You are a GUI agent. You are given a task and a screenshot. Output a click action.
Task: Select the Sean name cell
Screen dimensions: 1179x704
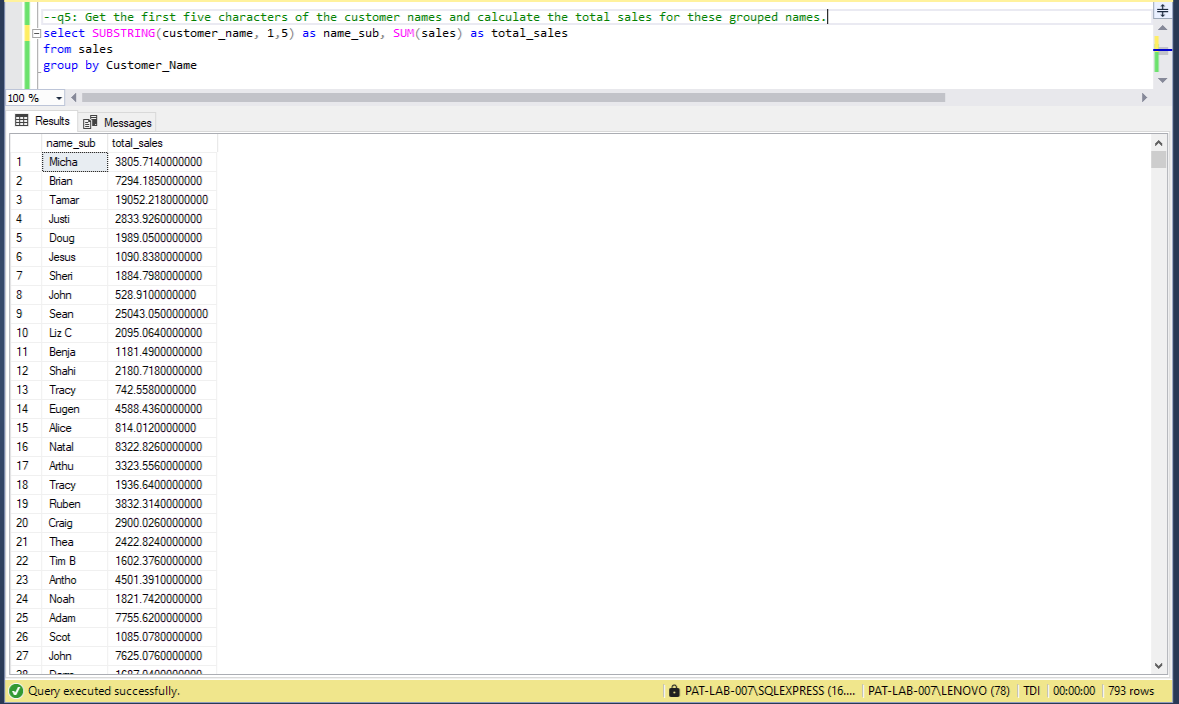coord(74,314)
